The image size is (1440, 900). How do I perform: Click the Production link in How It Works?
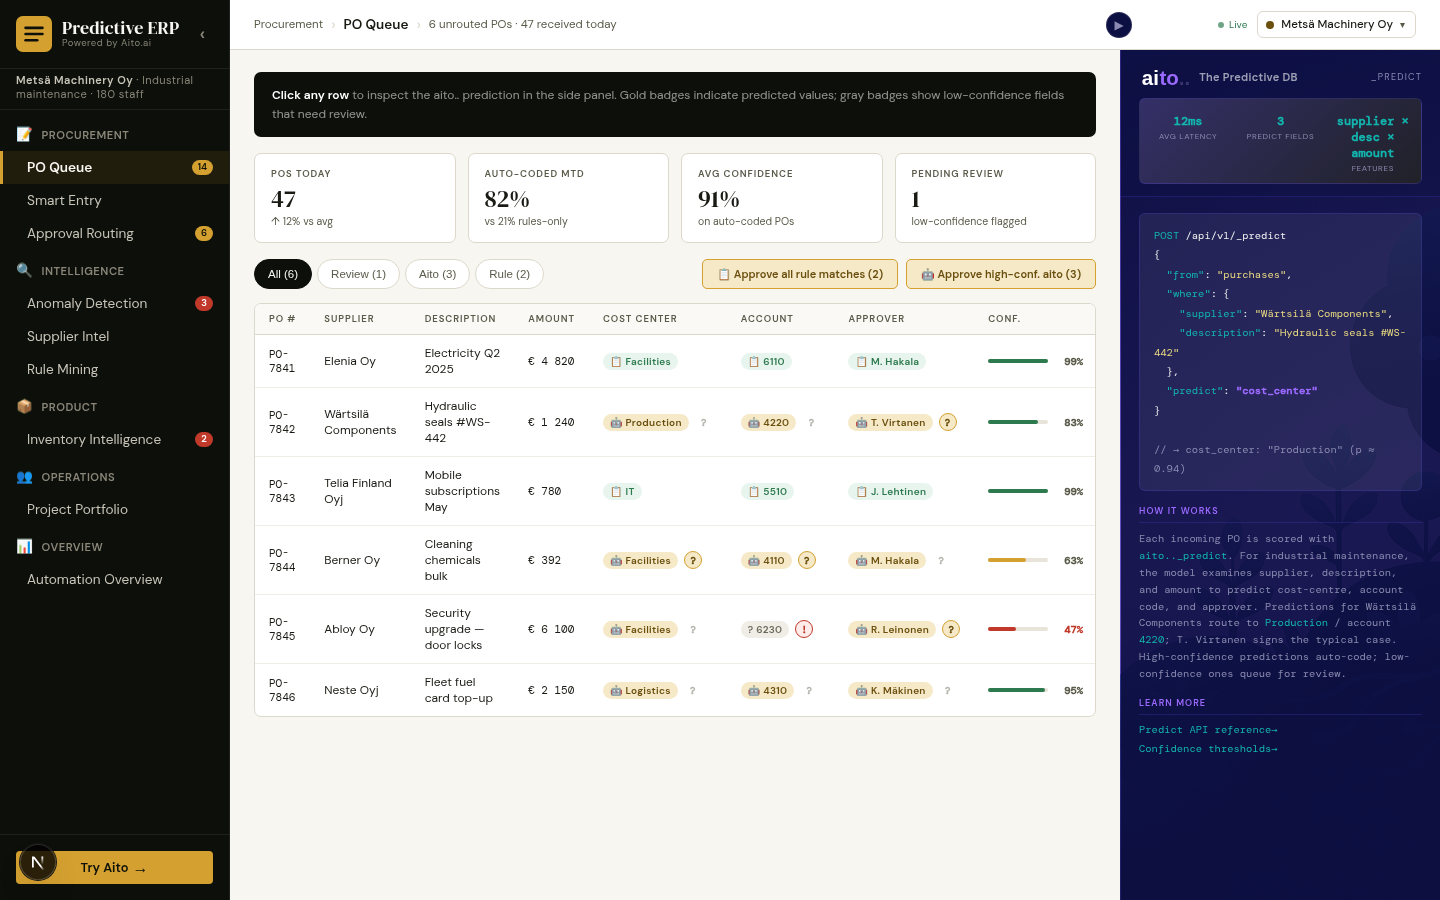point(1296,623)
